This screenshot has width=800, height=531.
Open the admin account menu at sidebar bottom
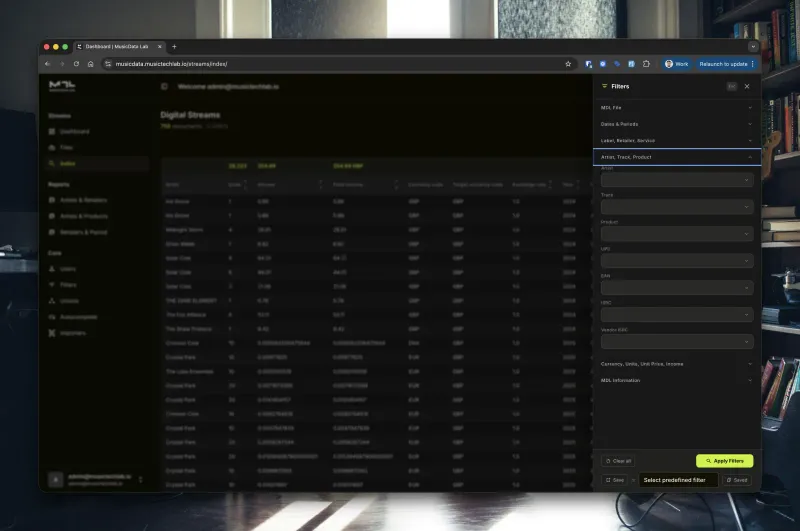[x=96, y=479]
